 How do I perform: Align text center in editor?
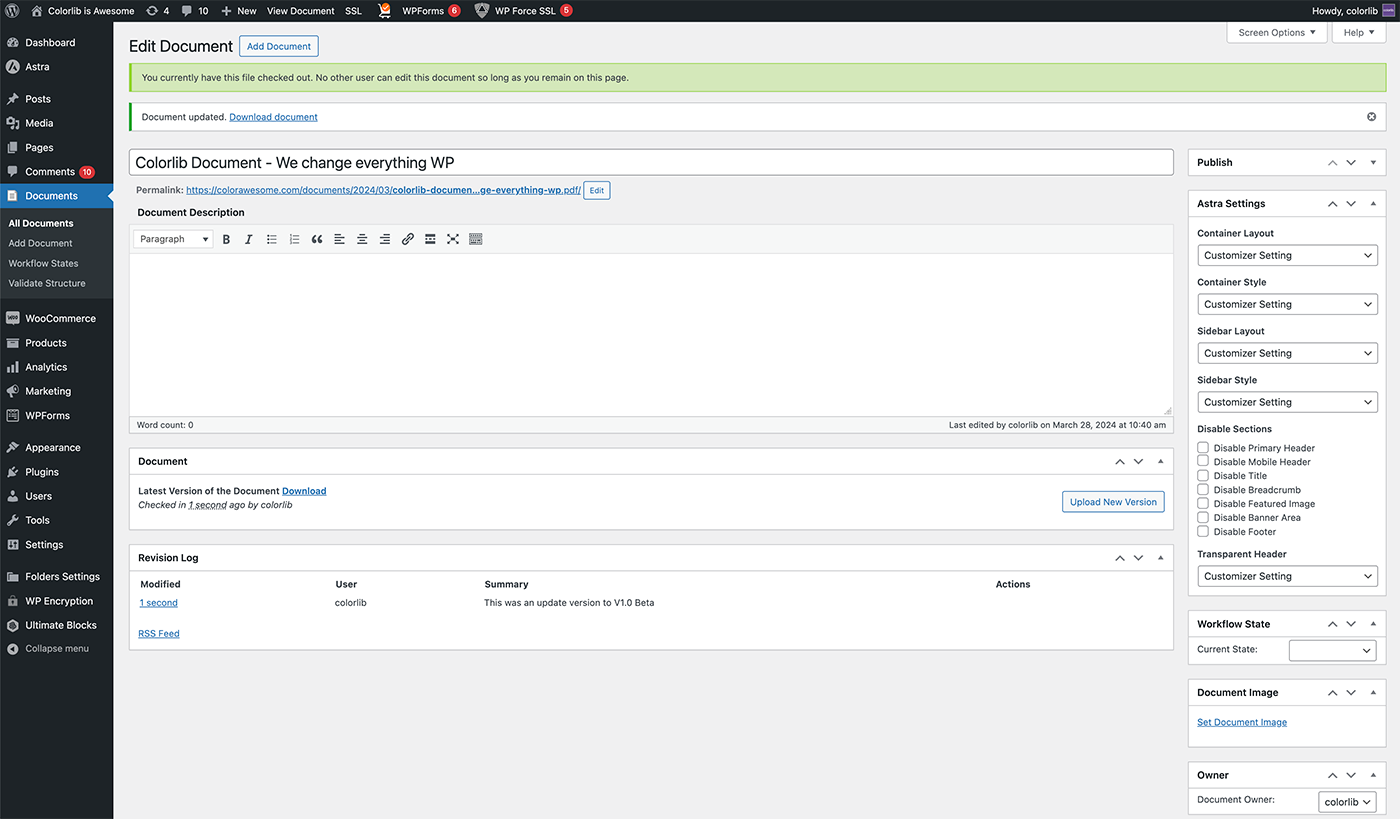point(362,239)
